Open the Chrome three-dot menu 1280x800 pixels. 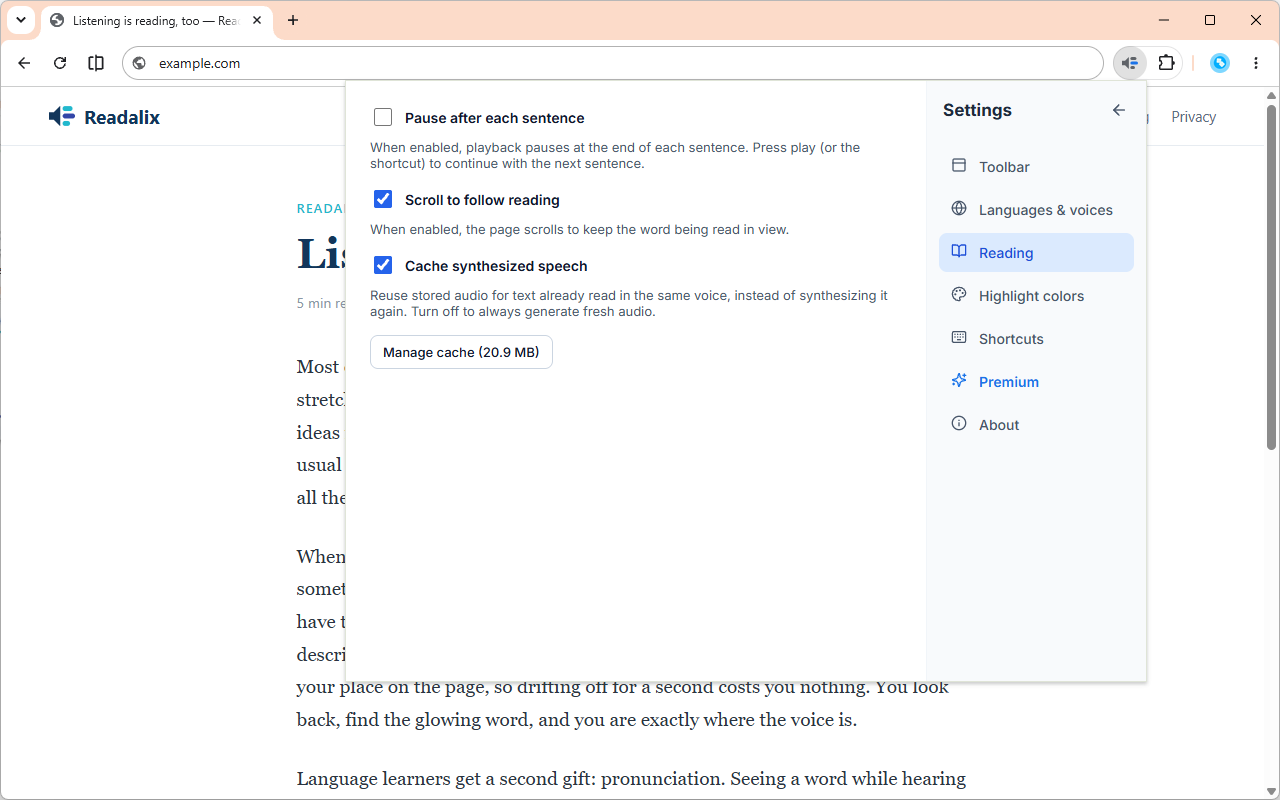click(1256, 63)
